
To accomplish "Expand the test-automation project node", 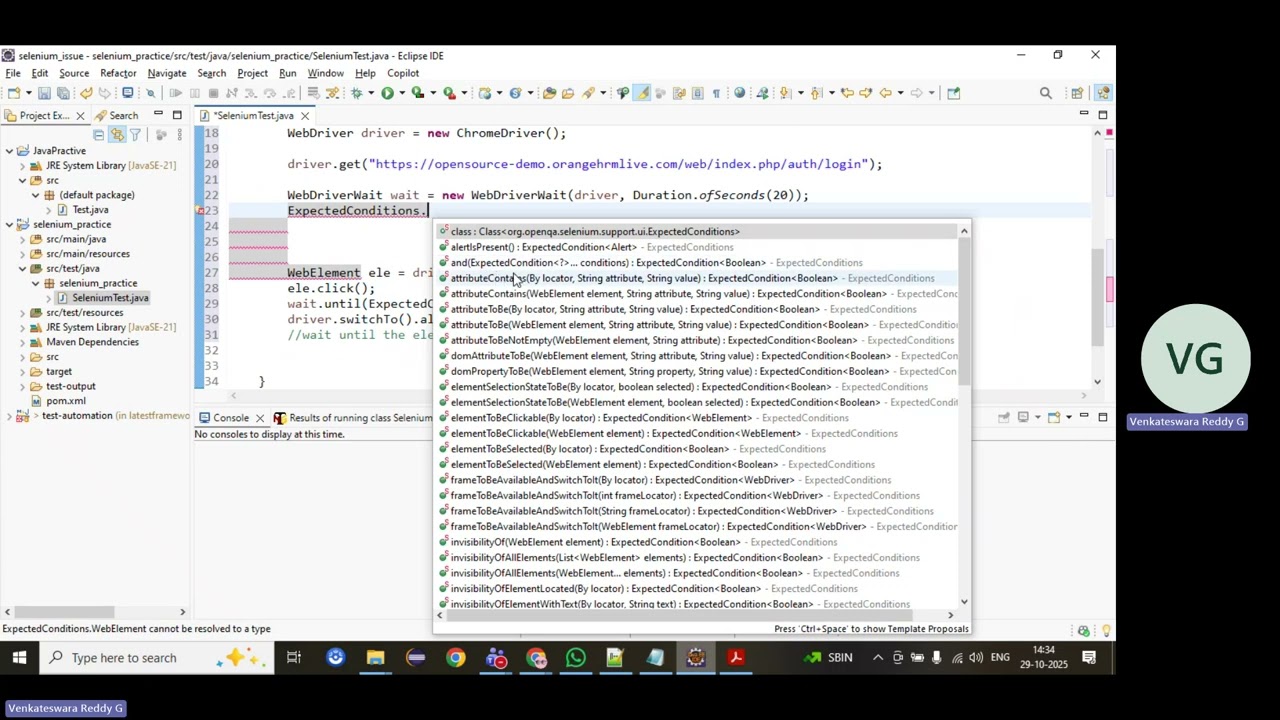I will pos(9,415).
